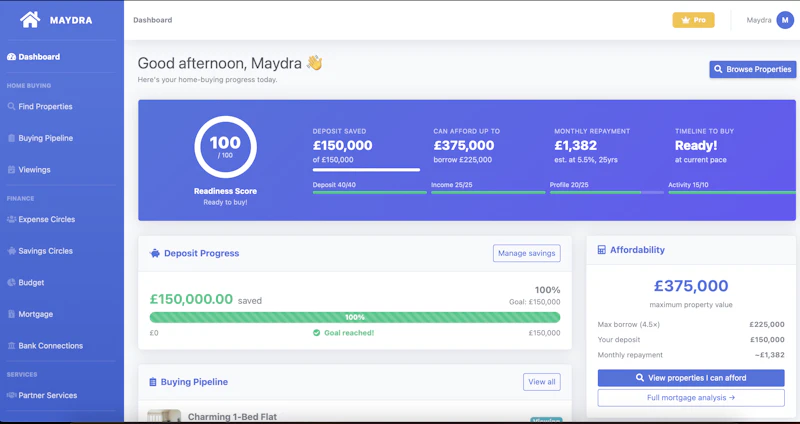Click the Profile 20/25 progress bar
Screen dimensions: 800x424
coord(607,192)
